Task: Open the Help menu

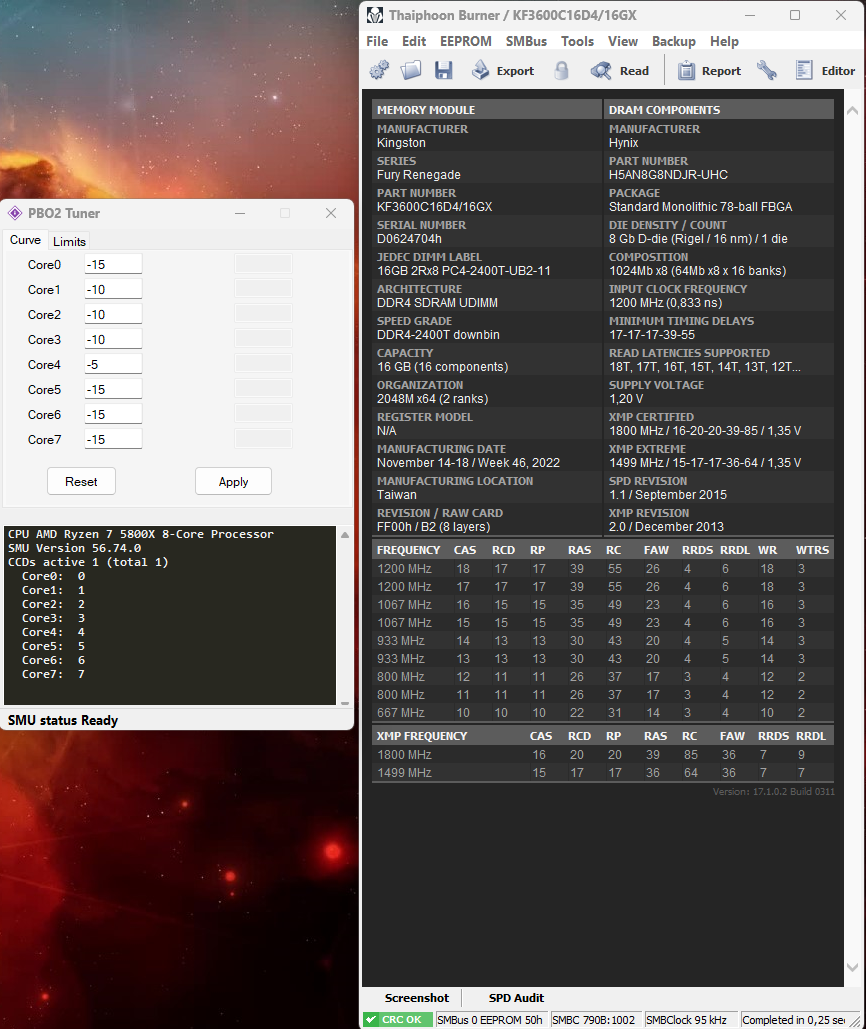Action: (724, 41)
